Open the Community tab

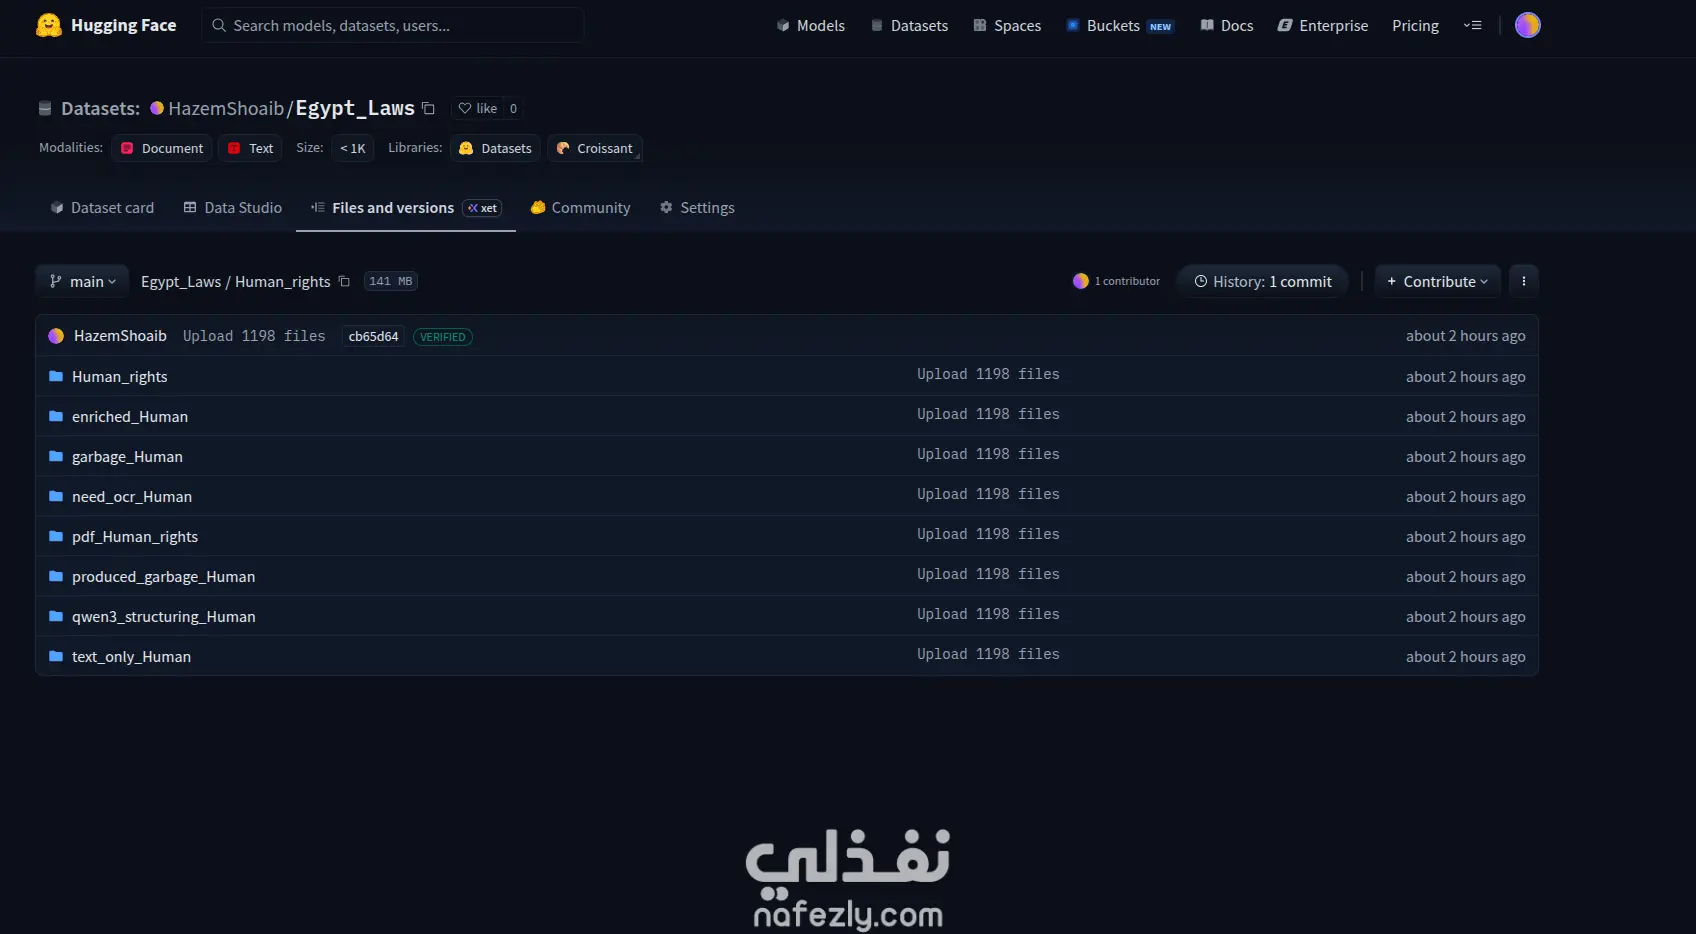point(580,208)
